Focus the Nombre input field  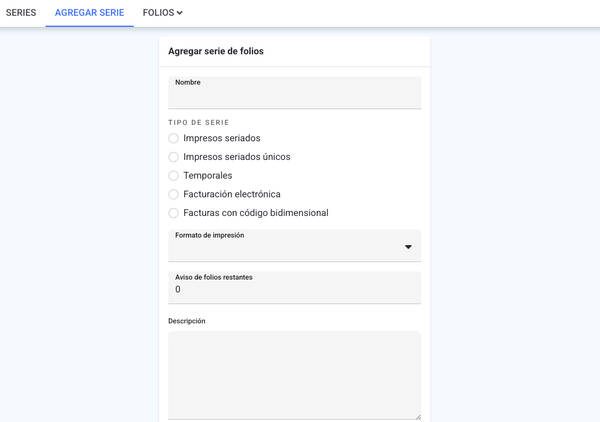pyautogui.click(x=294, y=93)
